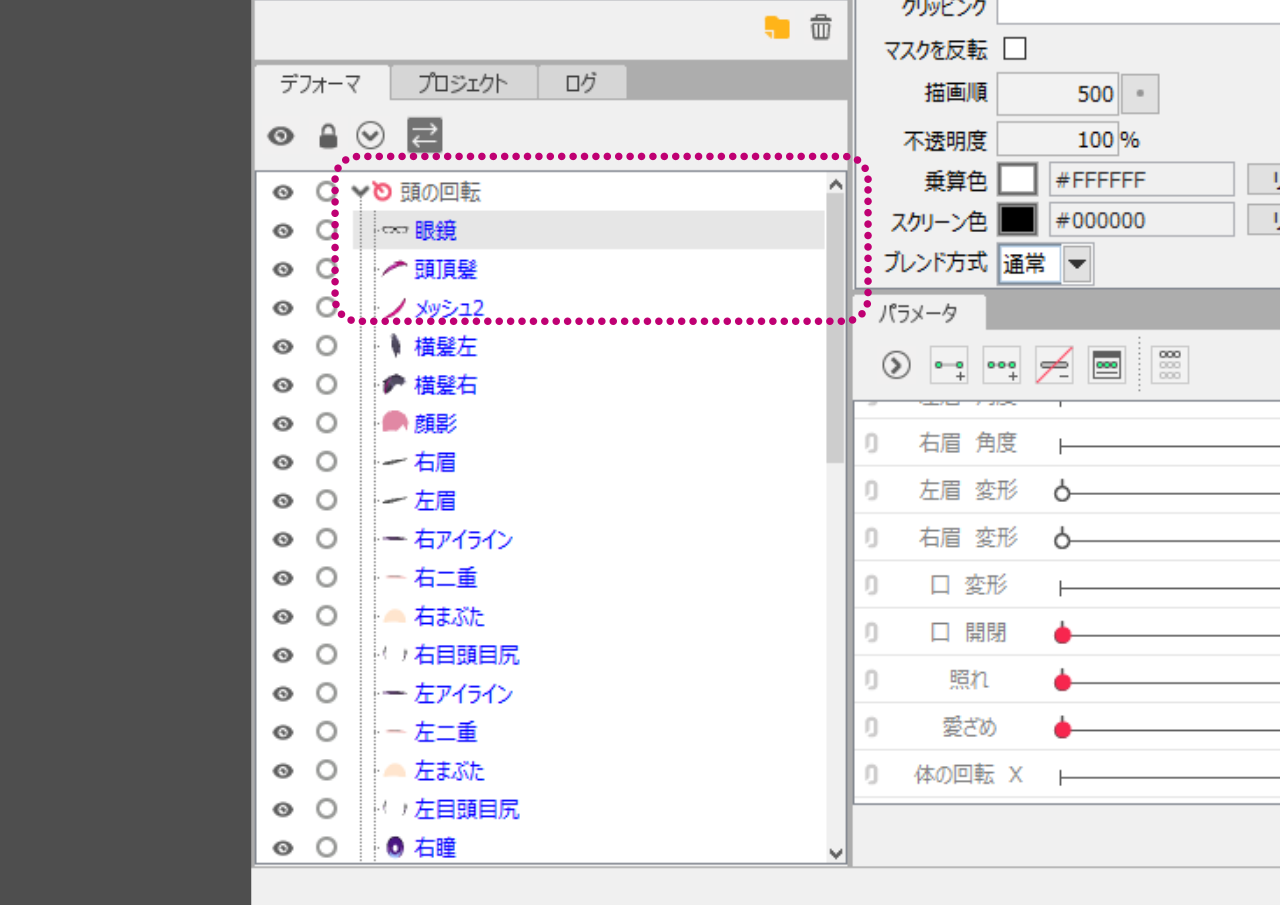
Task: Click the rotation deformer icon beside 頭の回転
Action: click(x=382, y=191)
